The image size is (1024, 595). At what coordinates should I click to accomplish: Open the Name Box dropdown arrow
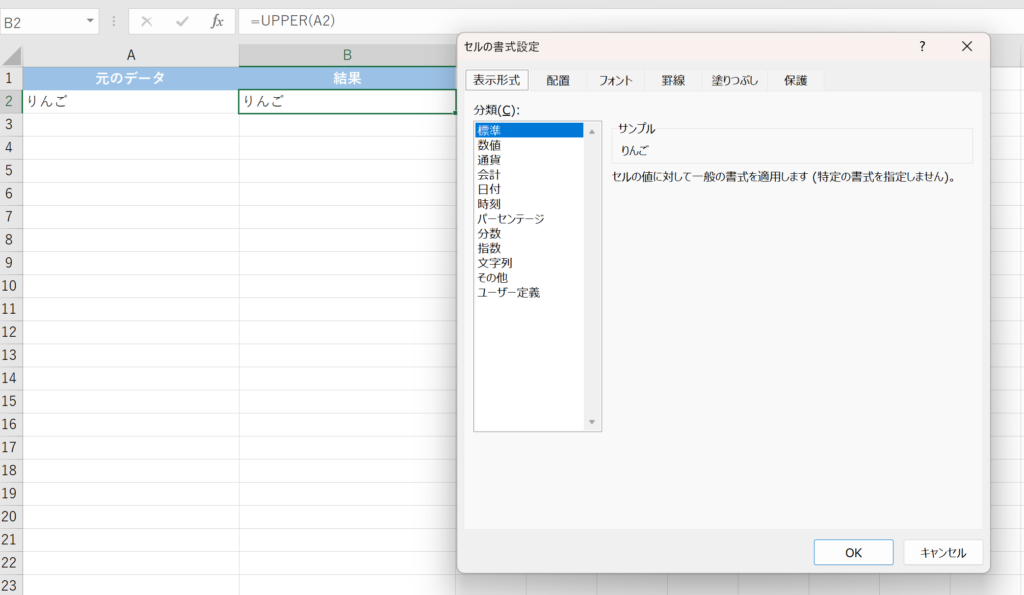pos(91,21)
